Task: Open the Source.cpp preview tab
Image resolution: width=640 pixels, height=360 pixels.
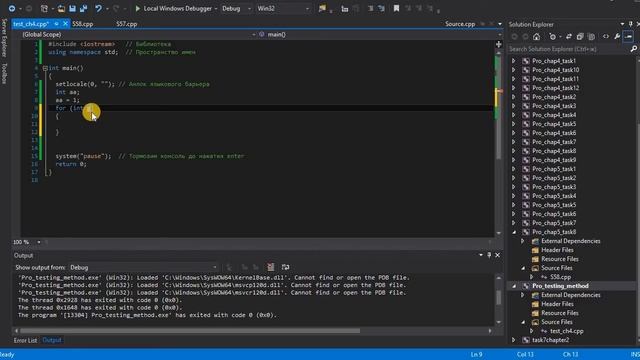Action: pyautogui.click(x=460, y=24)
